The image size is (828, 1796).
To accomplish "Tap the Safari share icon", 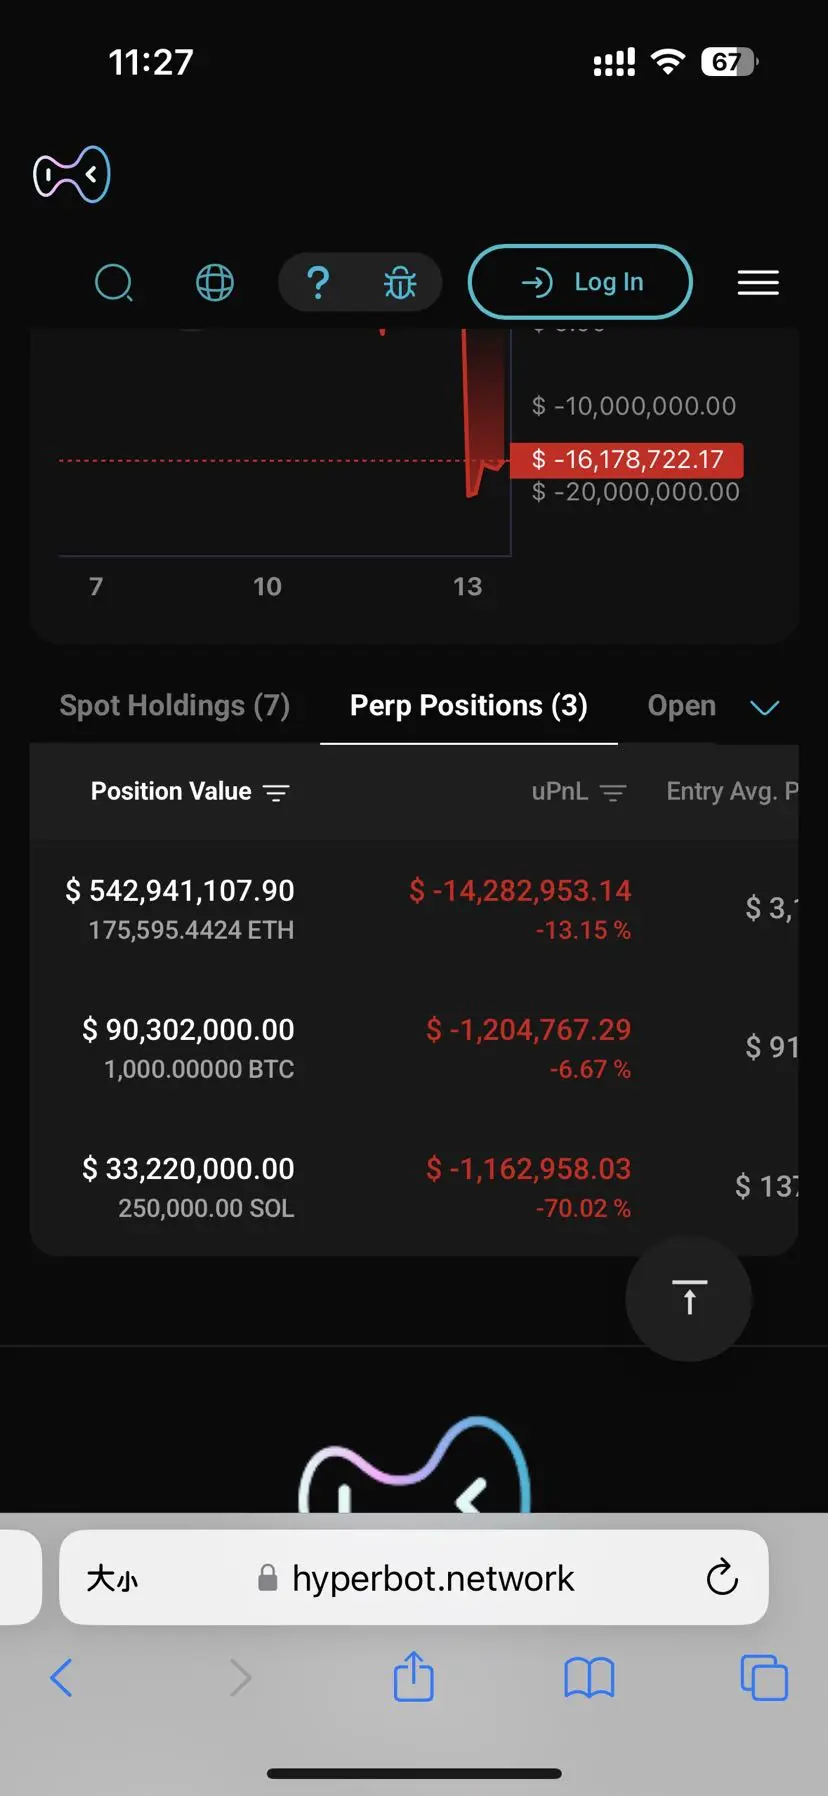I will coord(413,1677).
